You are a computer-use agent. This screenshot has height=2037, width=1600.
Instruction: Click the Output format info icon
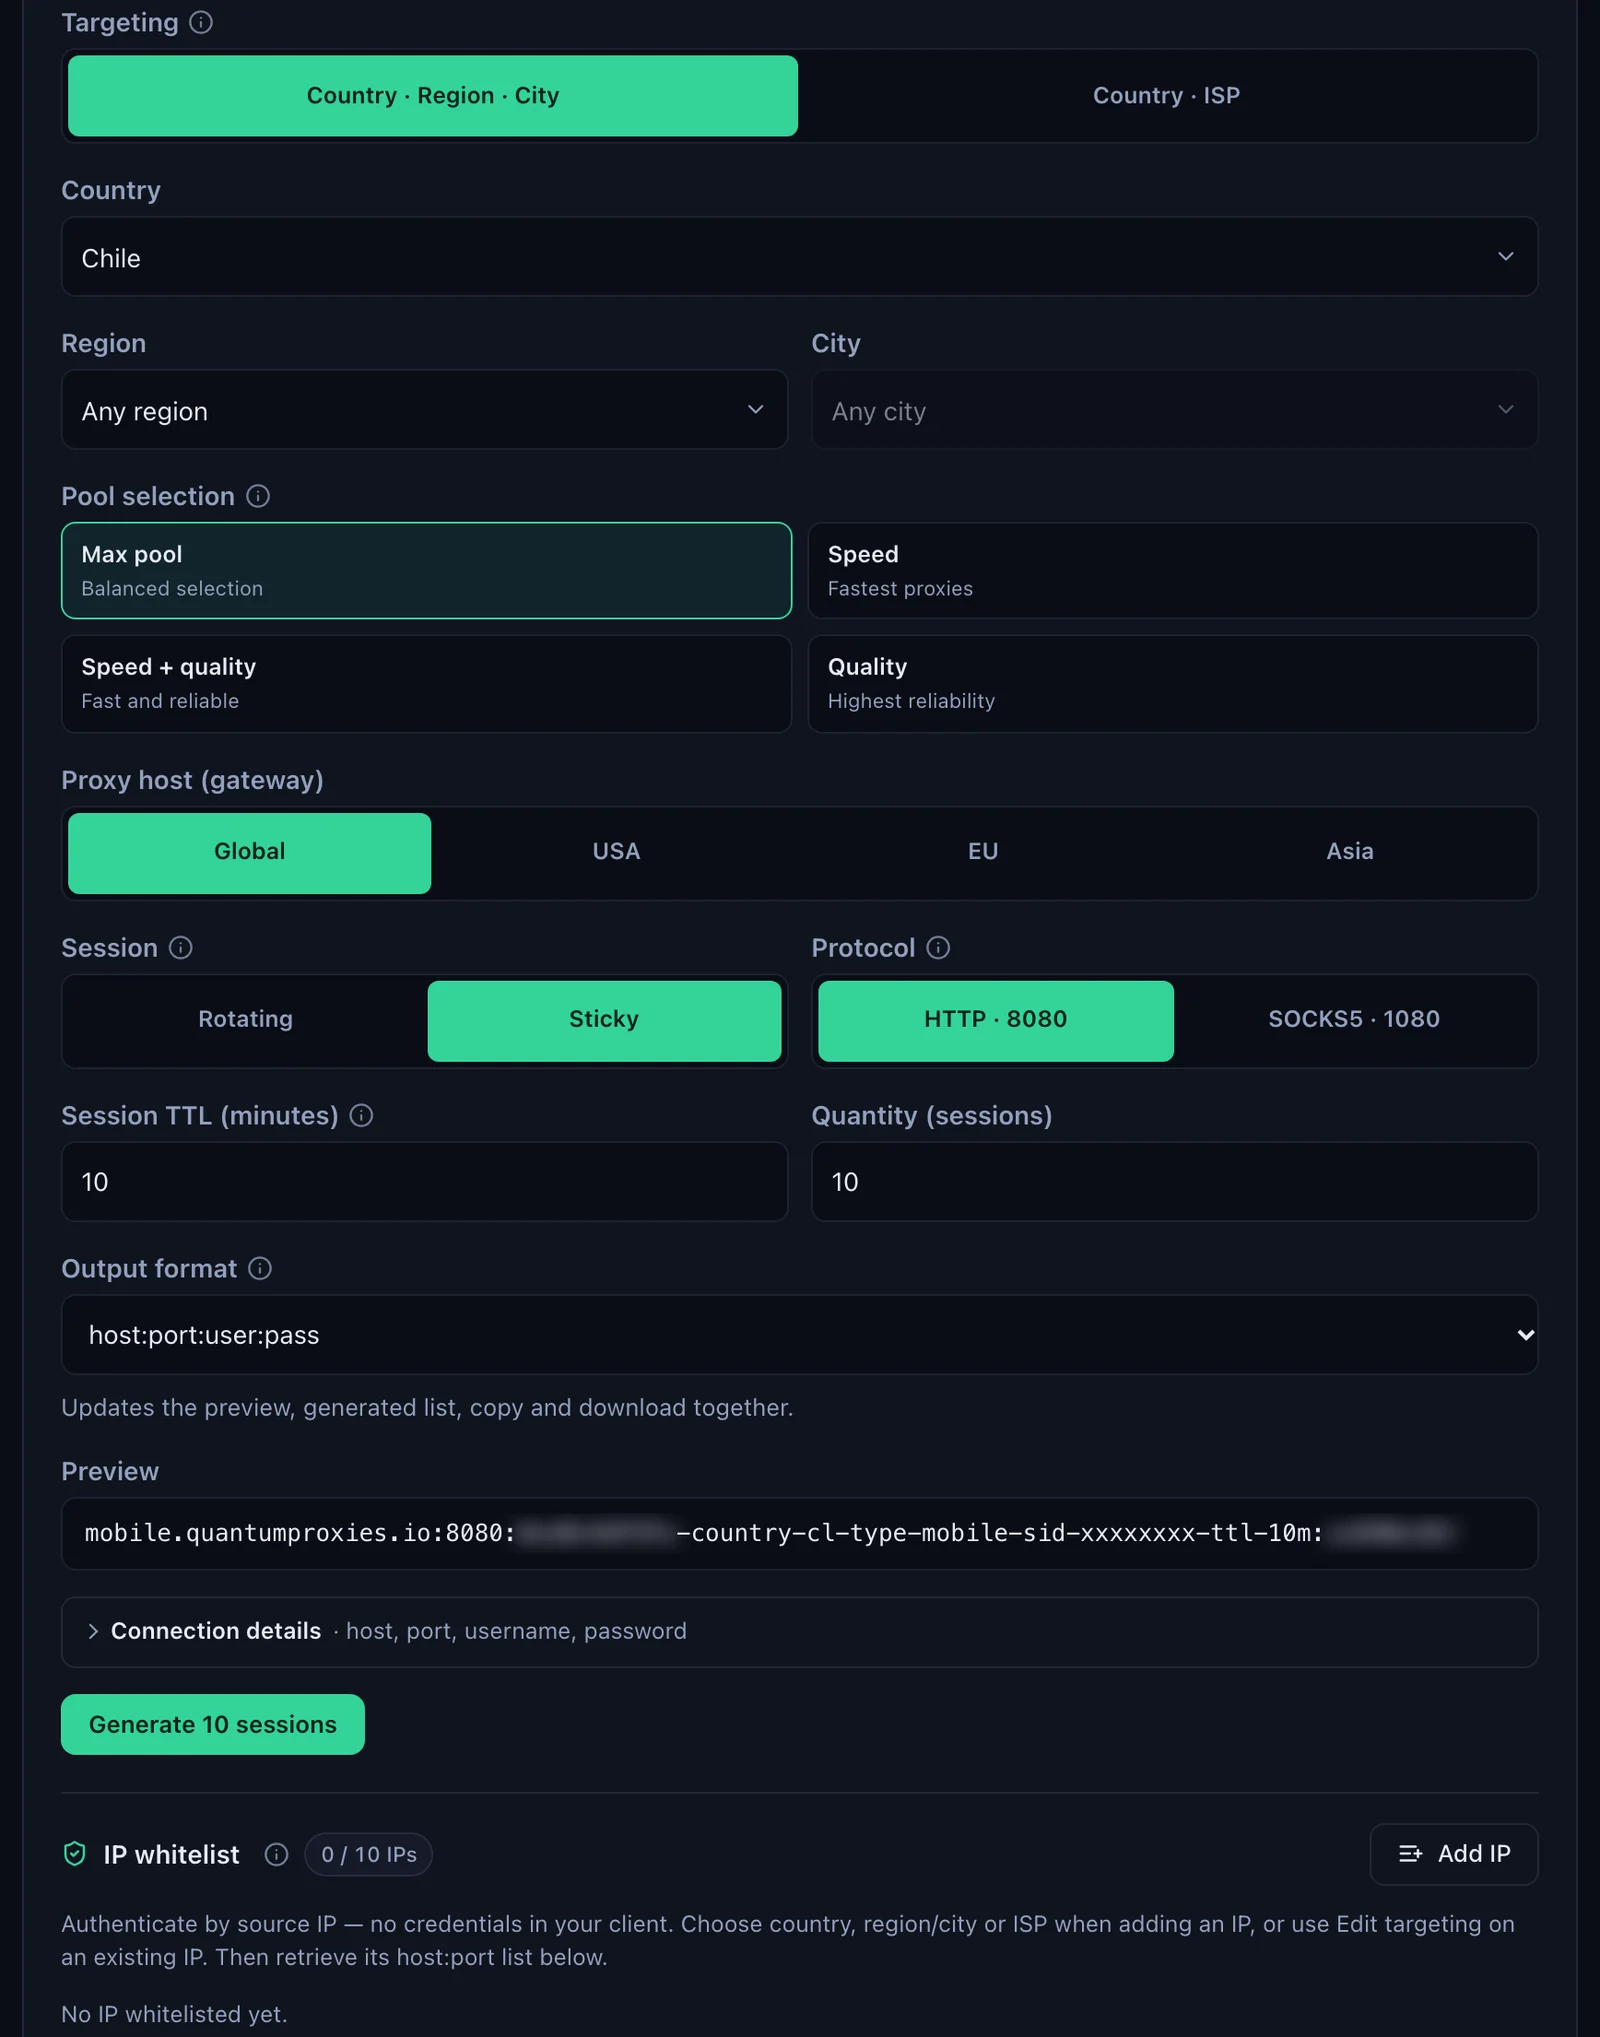(260, 1268)
